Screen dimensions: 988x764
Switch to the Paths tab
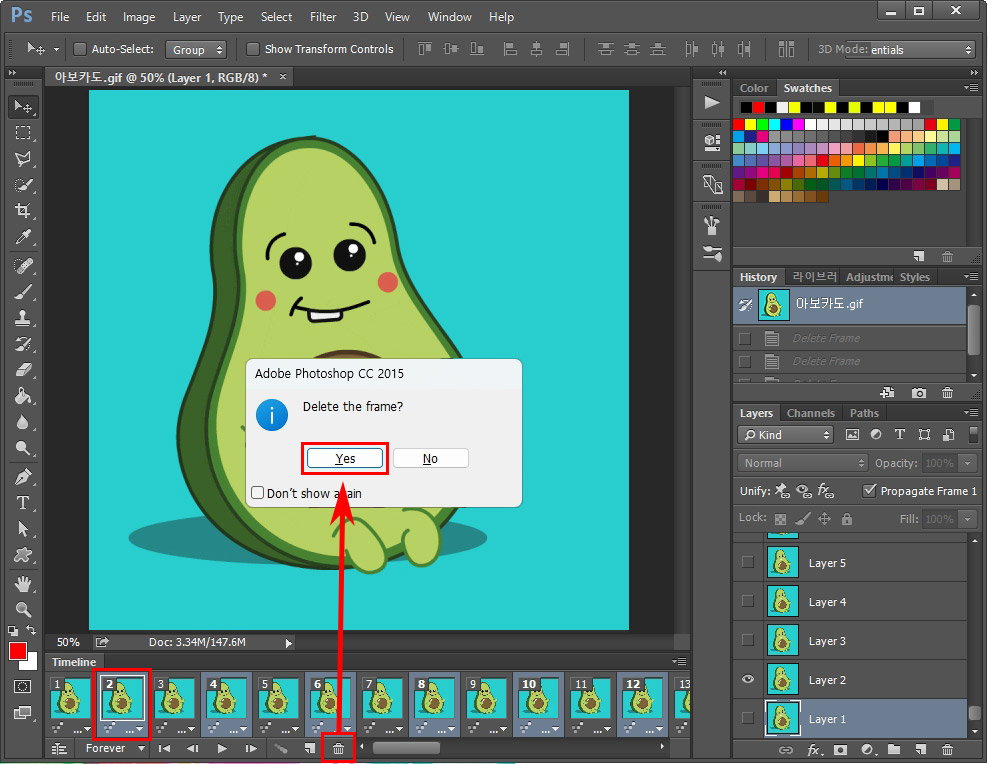click(864, 413)
